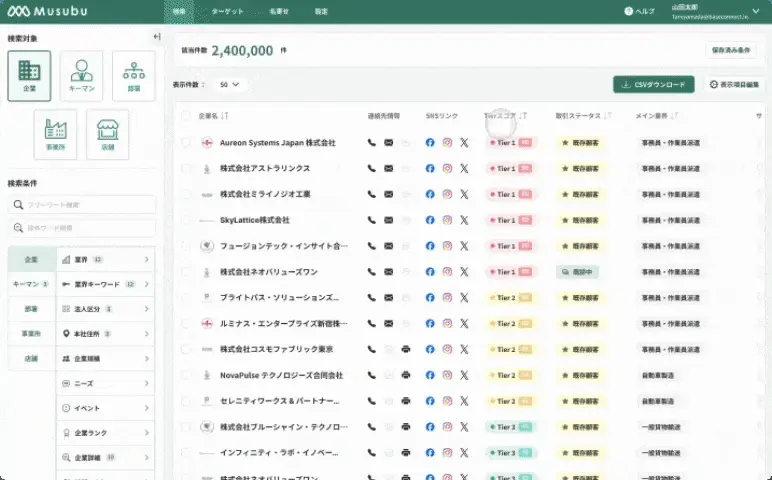Open the 名寄せ top navigation tab
Screen dimensions: 772x480
(x=279, y=11)
